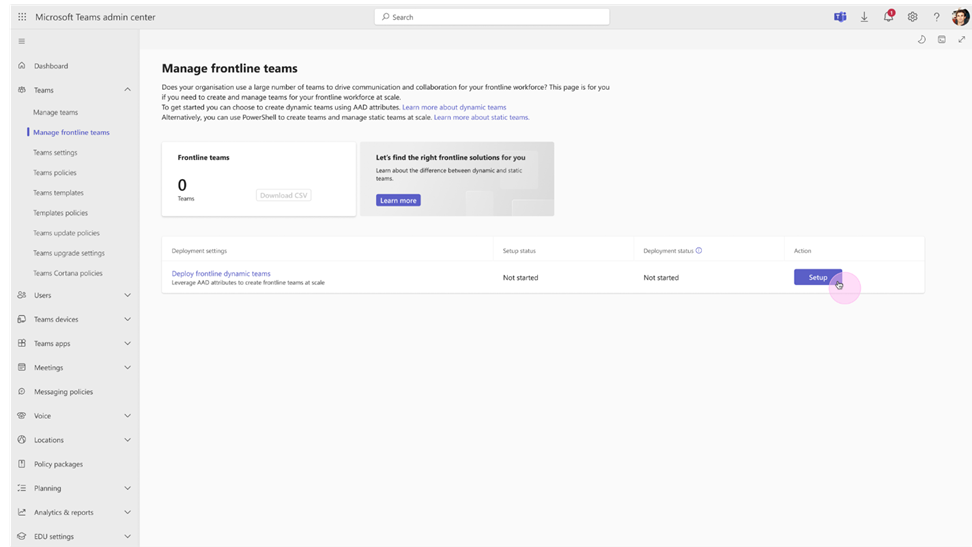Open Deploy frontline dynamic teams link
This screenshot has height=547, width=972.
coord(221,274)
